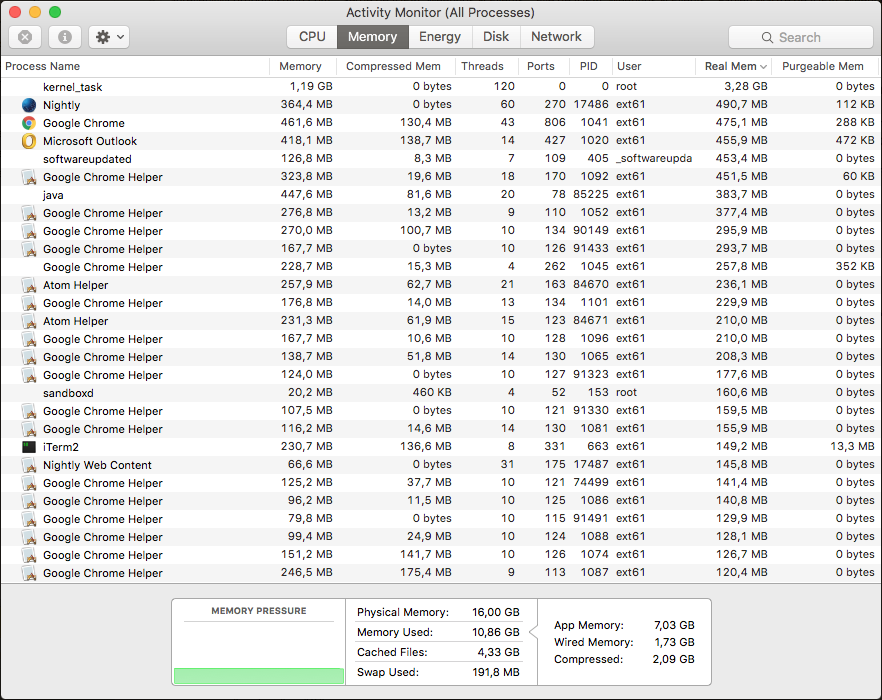Switch to the Disk tab
This screenshot has height=700, width=882.
pyautogui.click(x=496, y=37)
